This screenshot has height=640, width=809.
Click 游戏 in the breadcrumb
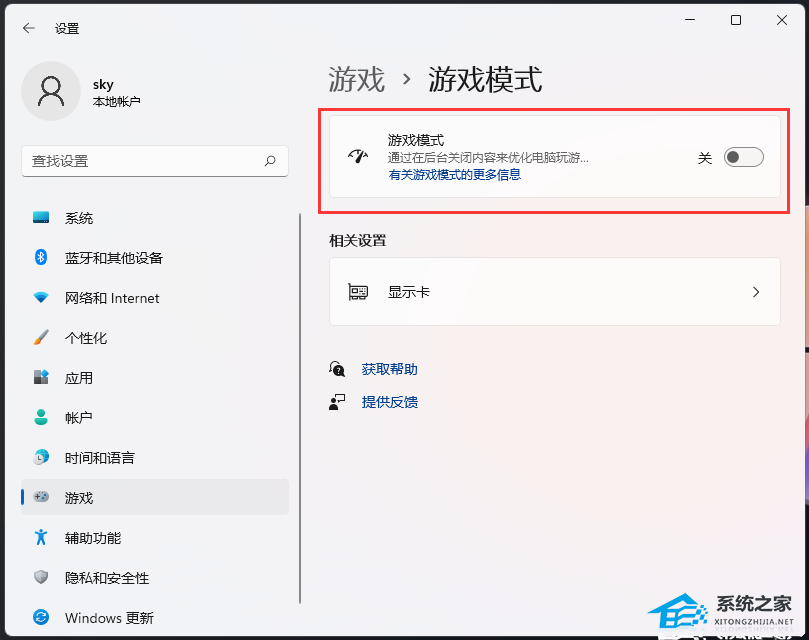point(357,79)
